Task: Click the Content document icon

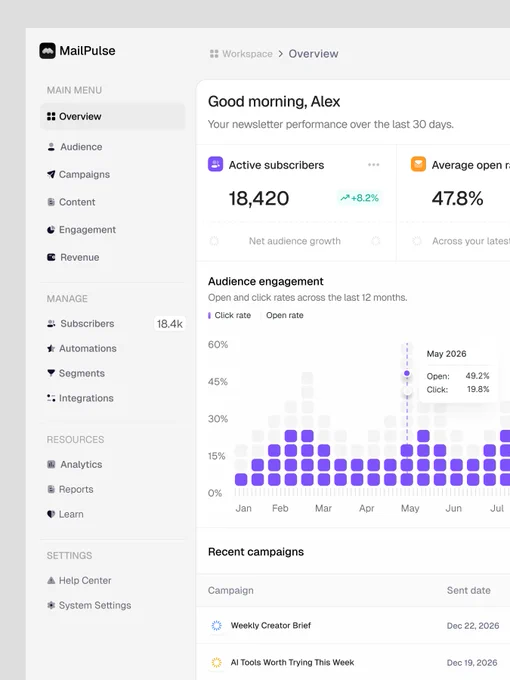Action: tap(51, 202)
